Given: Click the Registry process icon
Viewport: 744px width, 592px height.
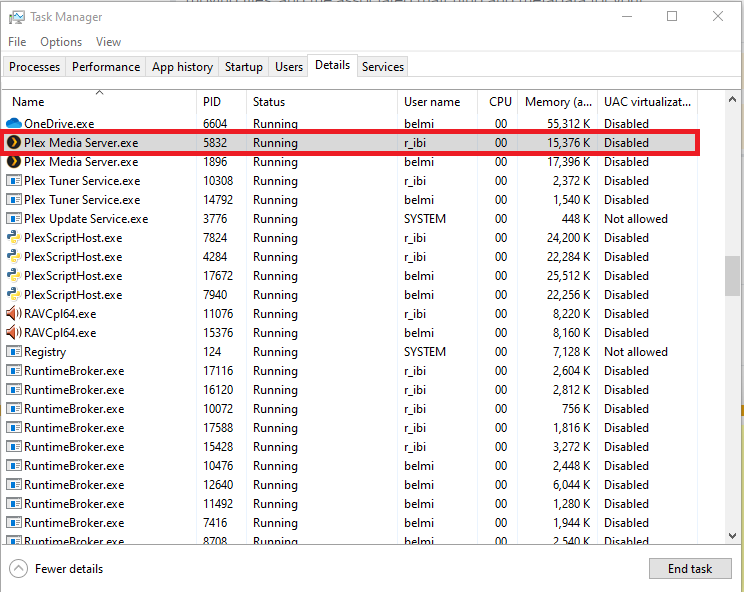Looking at the screenshot, I should point(14,352).
